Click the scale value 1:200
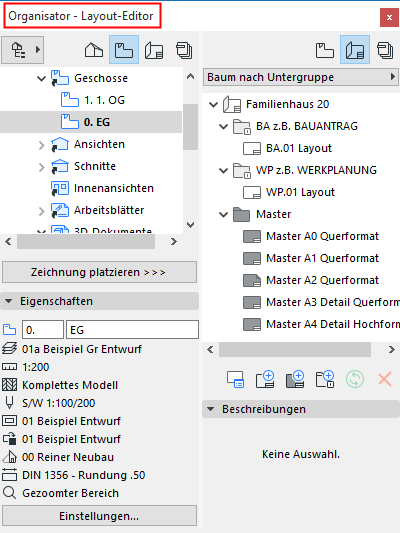This screenshot has height=533, width=400. (x=35, y=367)
